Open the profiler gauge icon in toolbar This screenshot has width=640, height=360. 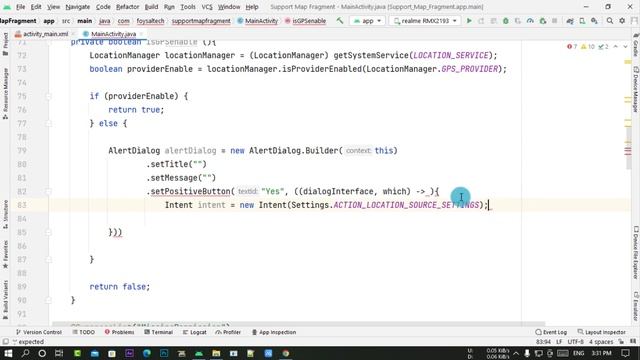[530, 20]
